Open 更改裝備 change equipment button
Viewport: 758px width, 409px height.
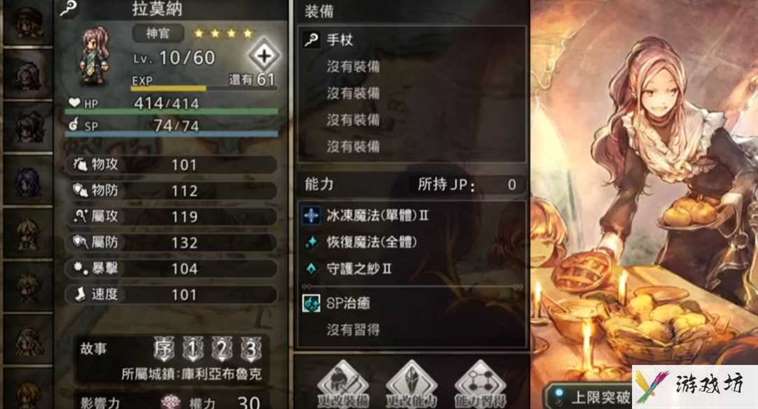pyautogui.click(x=343, y=385)
